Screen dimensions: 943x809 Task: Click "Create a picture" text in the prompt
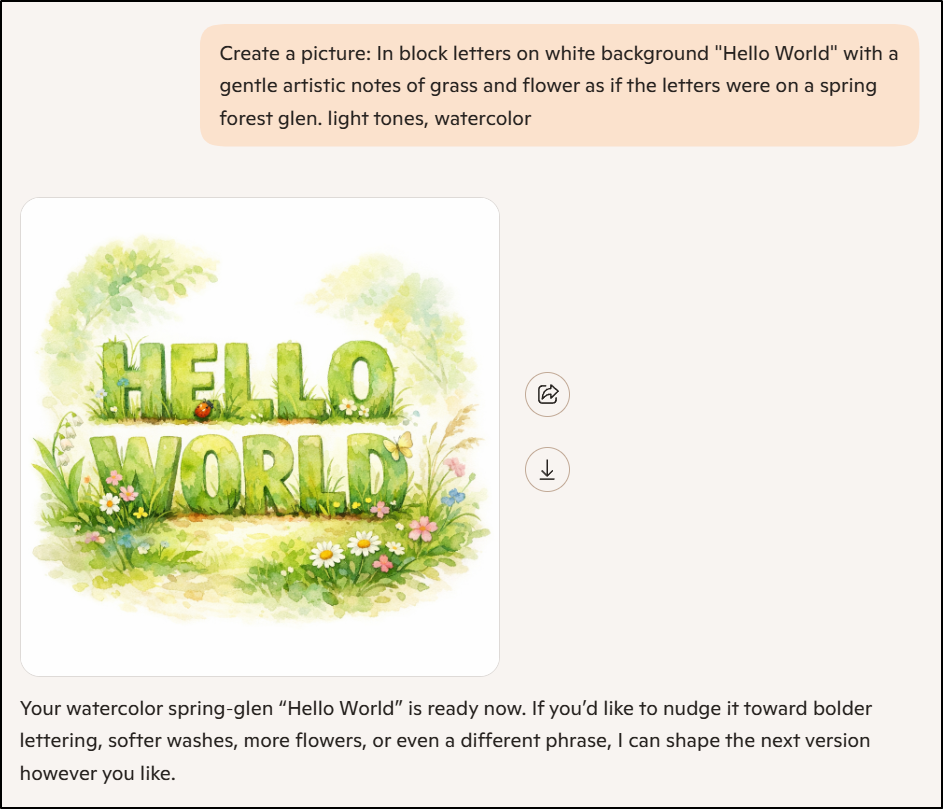pyautogui.click(x=286, y=53)
